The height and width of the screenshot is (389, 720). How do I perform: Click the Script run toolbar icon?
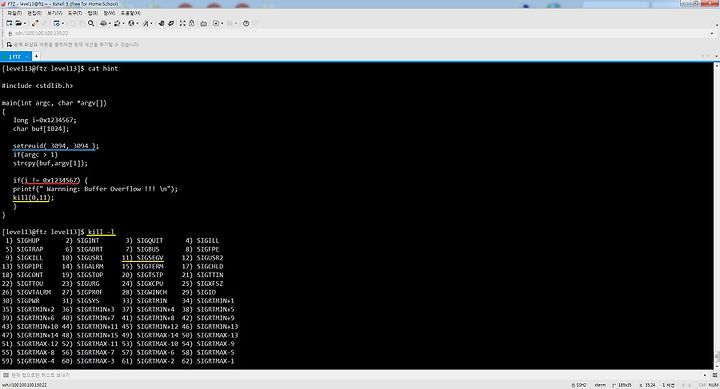click(x=216, y=23)
